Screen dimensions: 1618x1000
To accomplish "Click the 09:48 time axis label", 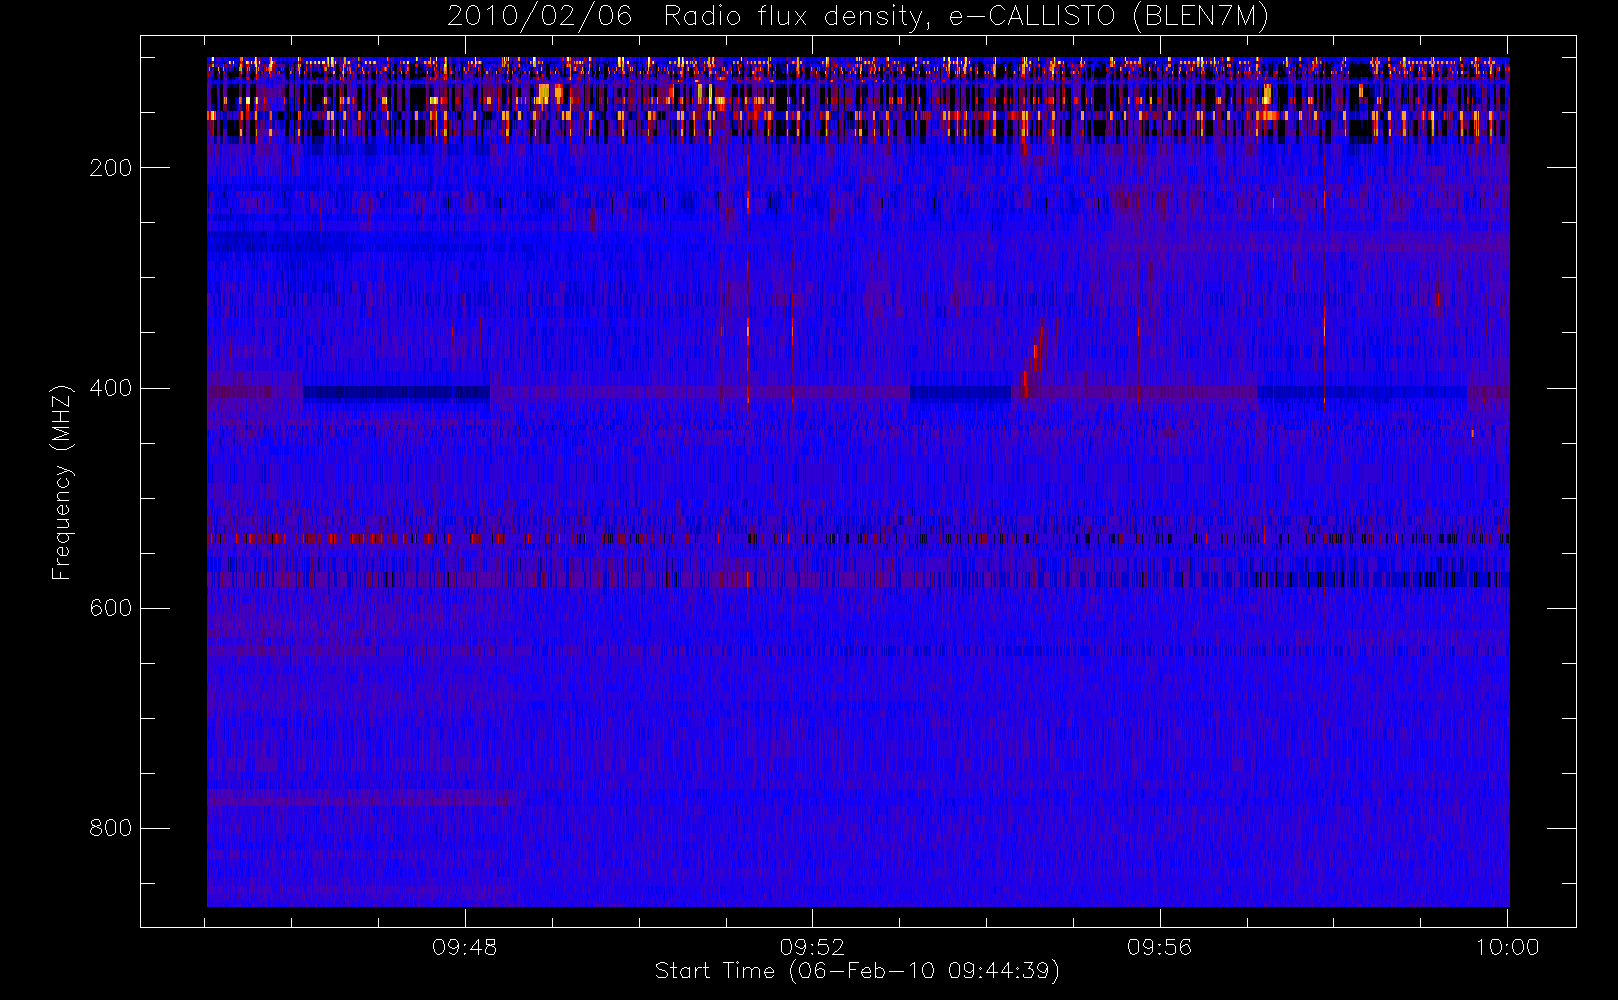I will 464,947.
